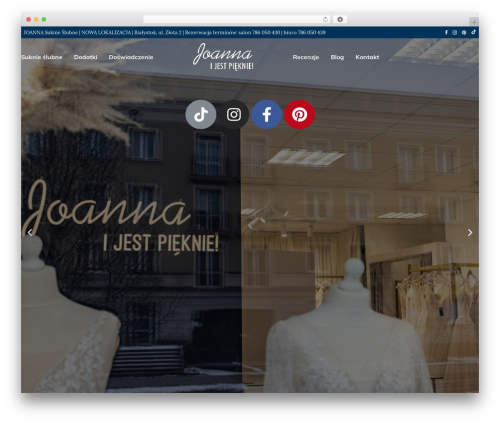Click the yellow minimize window button

tap(36, 19)
